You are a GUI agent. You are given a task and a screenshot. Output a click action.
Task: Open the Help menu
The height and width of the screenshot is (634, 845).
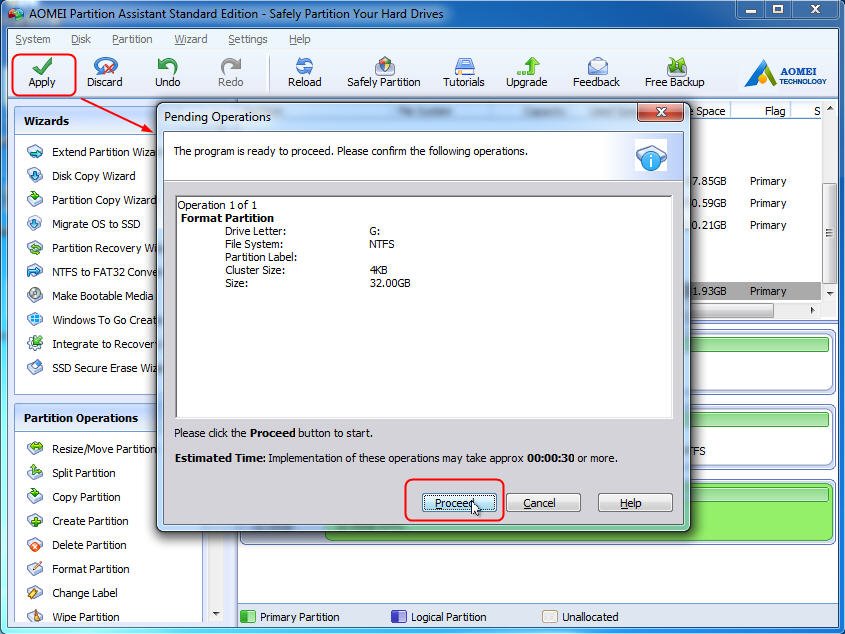300,39
